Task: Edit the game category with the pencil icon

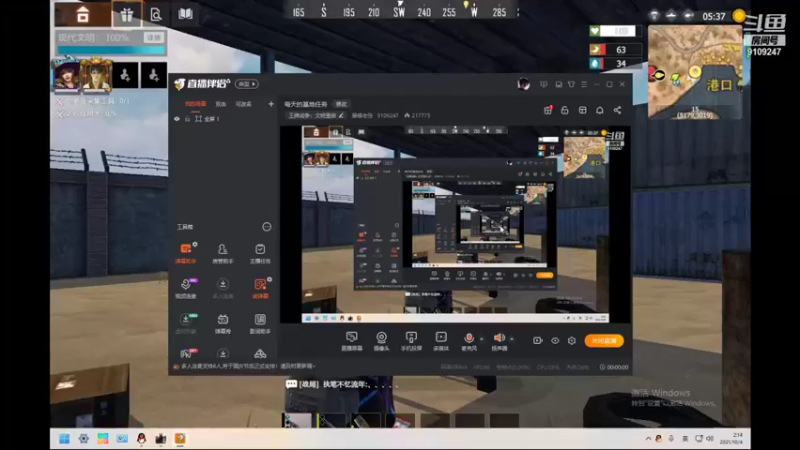Action: [x=341, y=115]
